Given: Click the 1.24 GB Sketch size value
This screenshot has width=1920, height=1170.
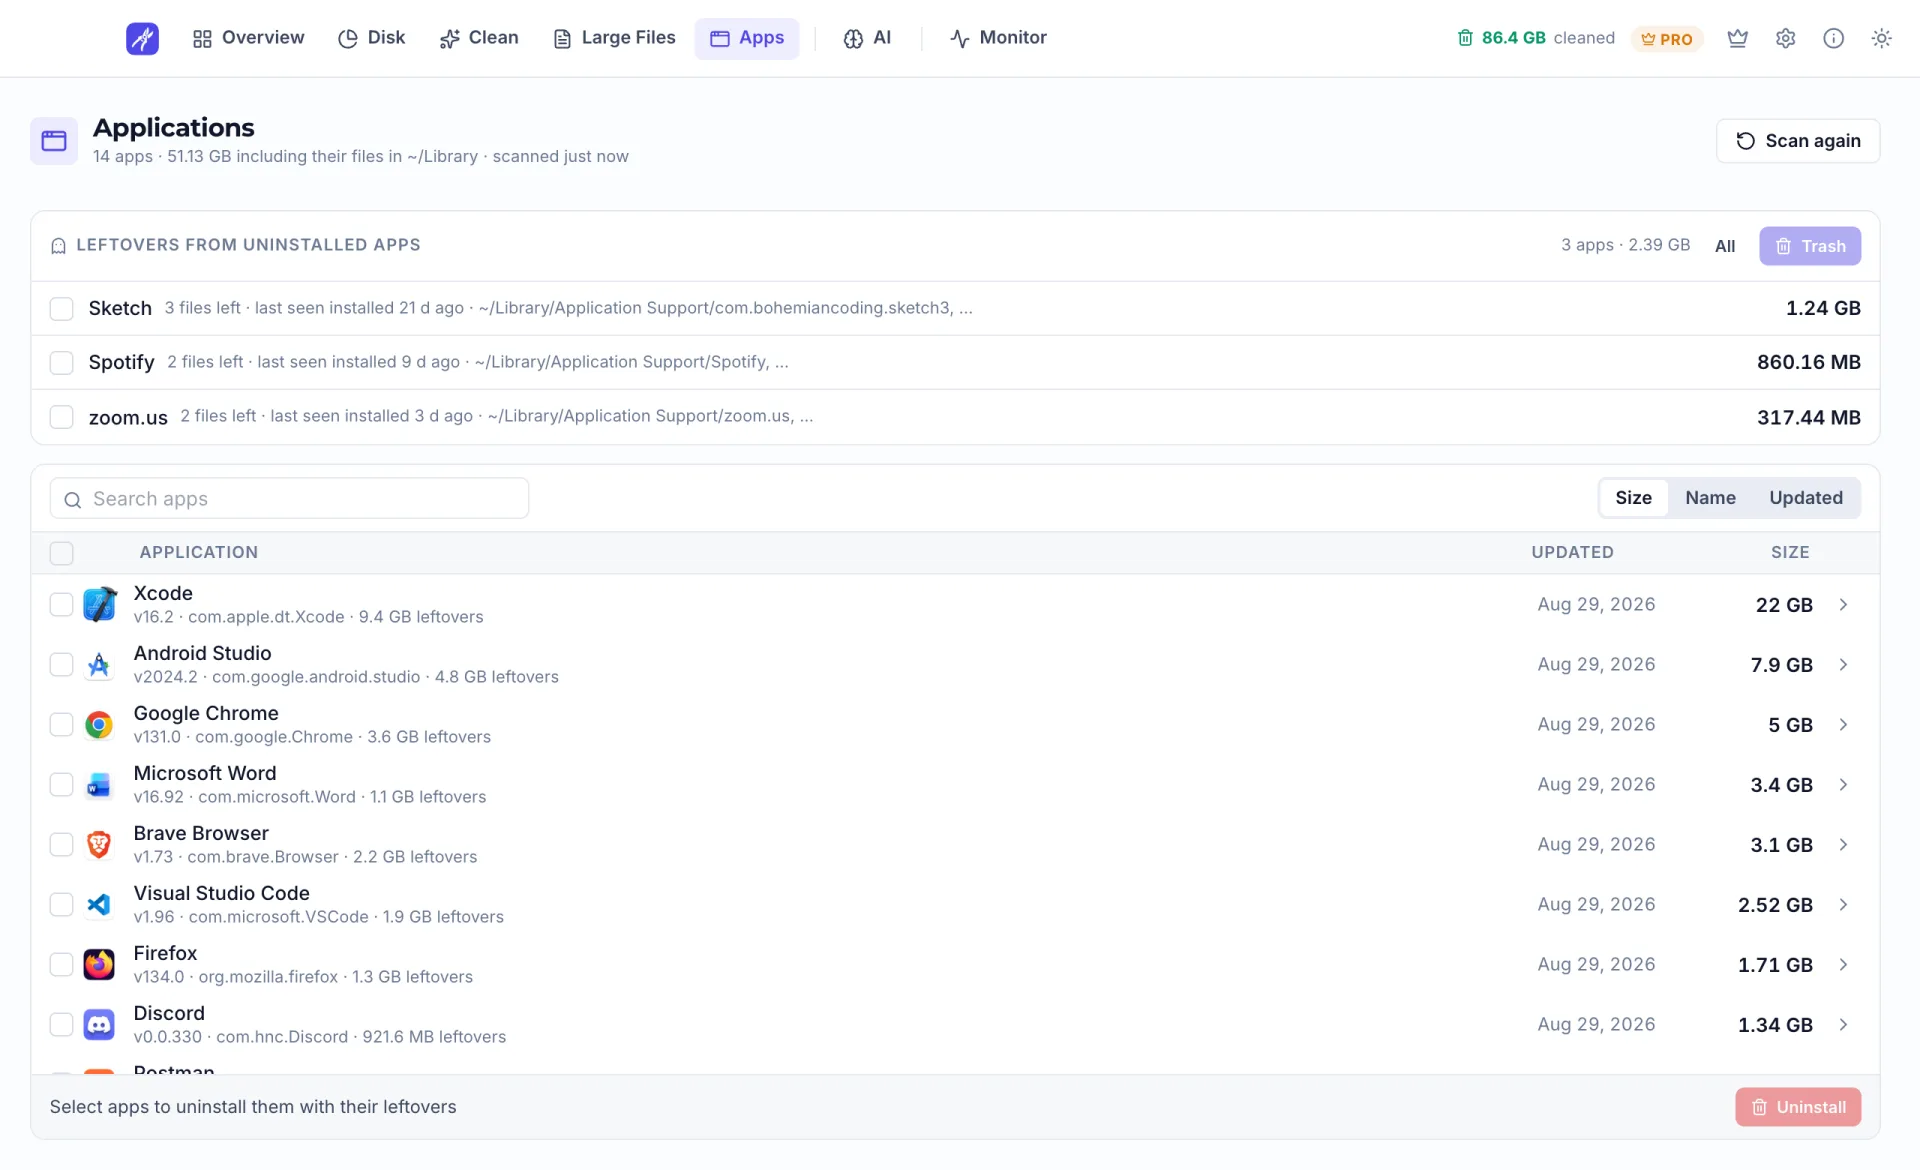Looking at the screenshot, I should (x=1823, y=308).
